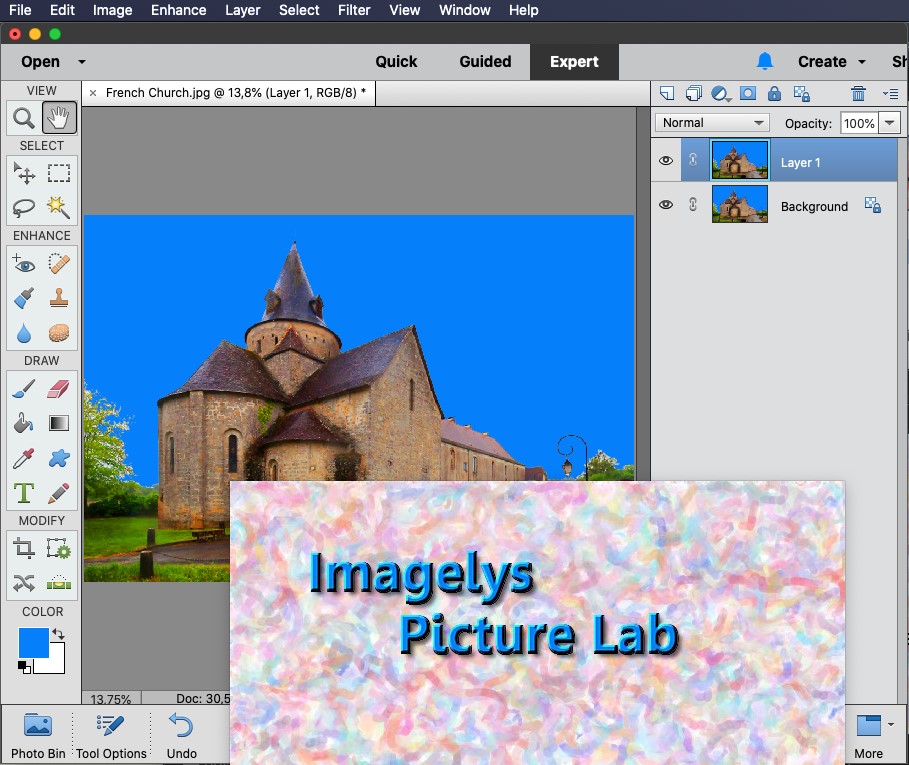This screenshot has width=909, height=765.
Task: Click the Create button
Action: [822, 61]
